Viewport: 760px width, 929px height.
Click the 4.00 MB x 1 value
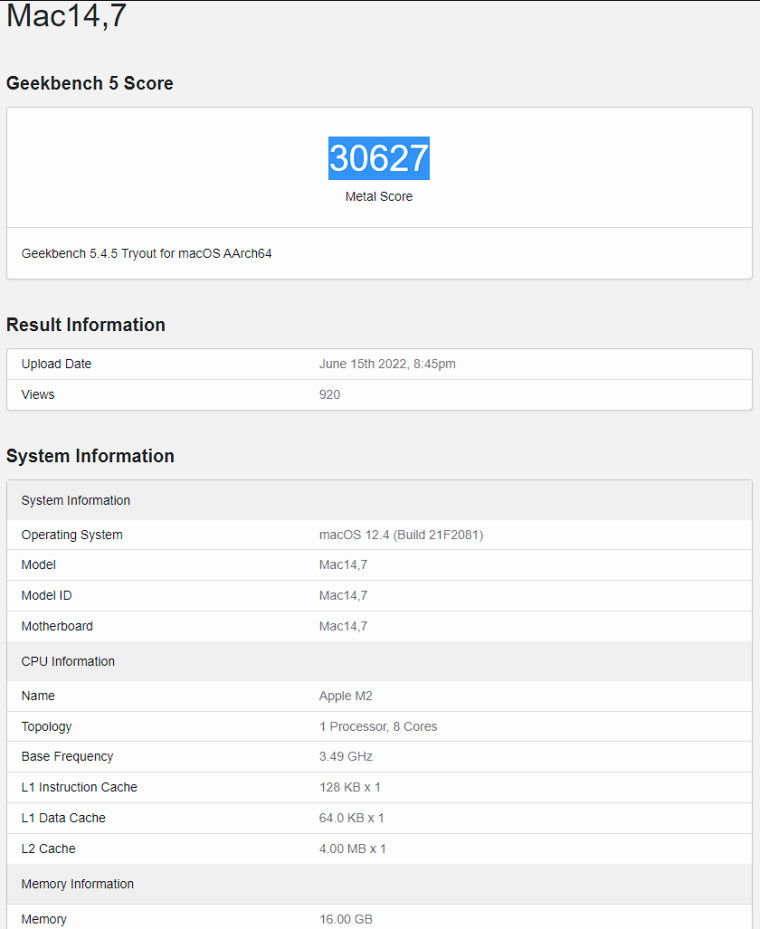[x=352, y=849]
